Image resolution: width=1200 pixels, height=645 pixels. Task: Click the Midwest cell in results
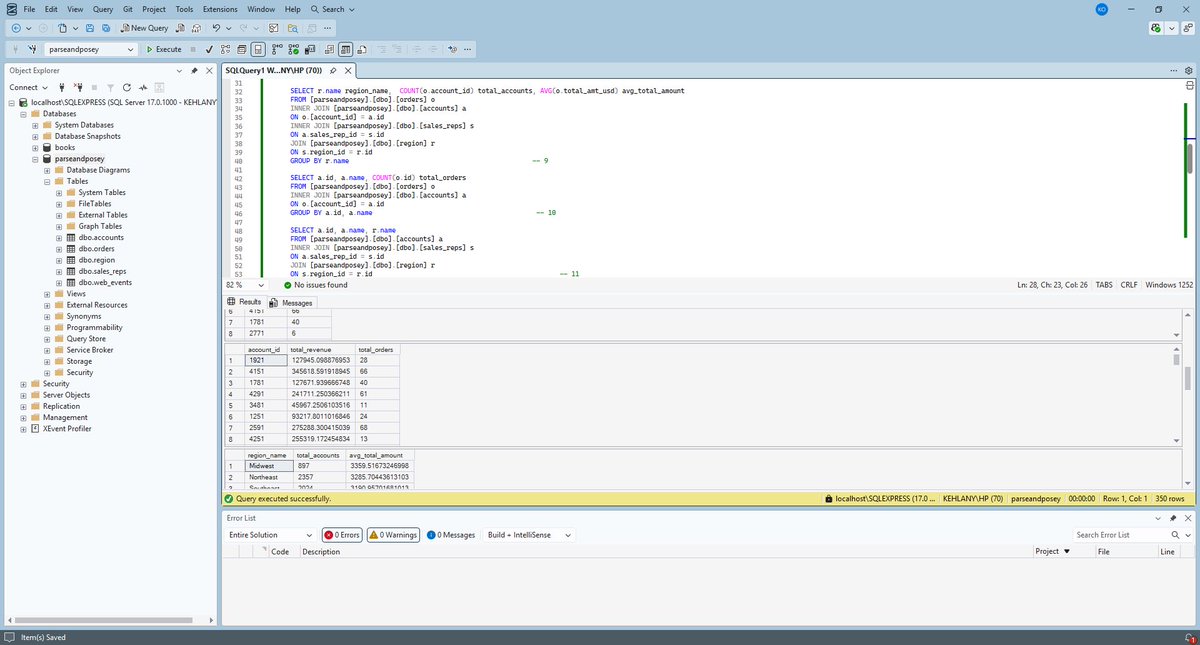tap(268, 466)
